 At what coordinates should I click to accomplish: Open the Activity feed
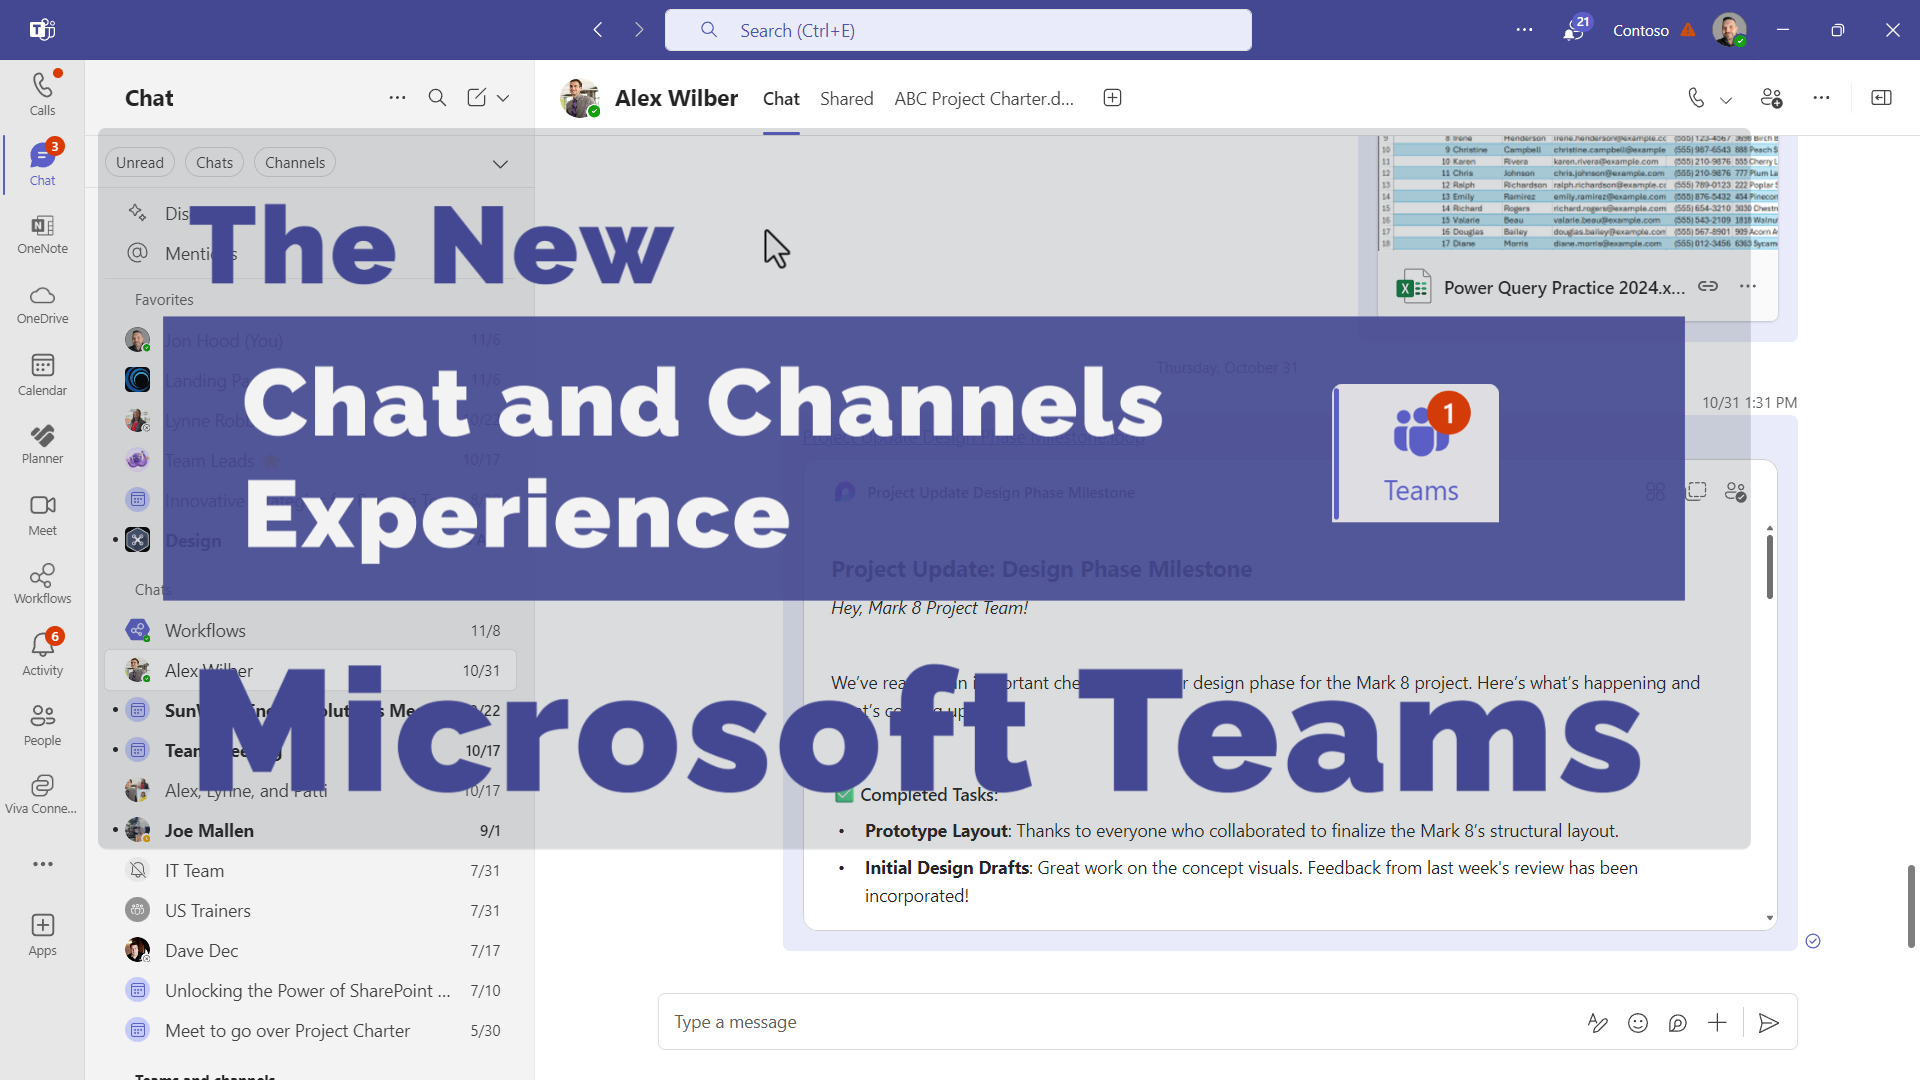tap(41, 652)
